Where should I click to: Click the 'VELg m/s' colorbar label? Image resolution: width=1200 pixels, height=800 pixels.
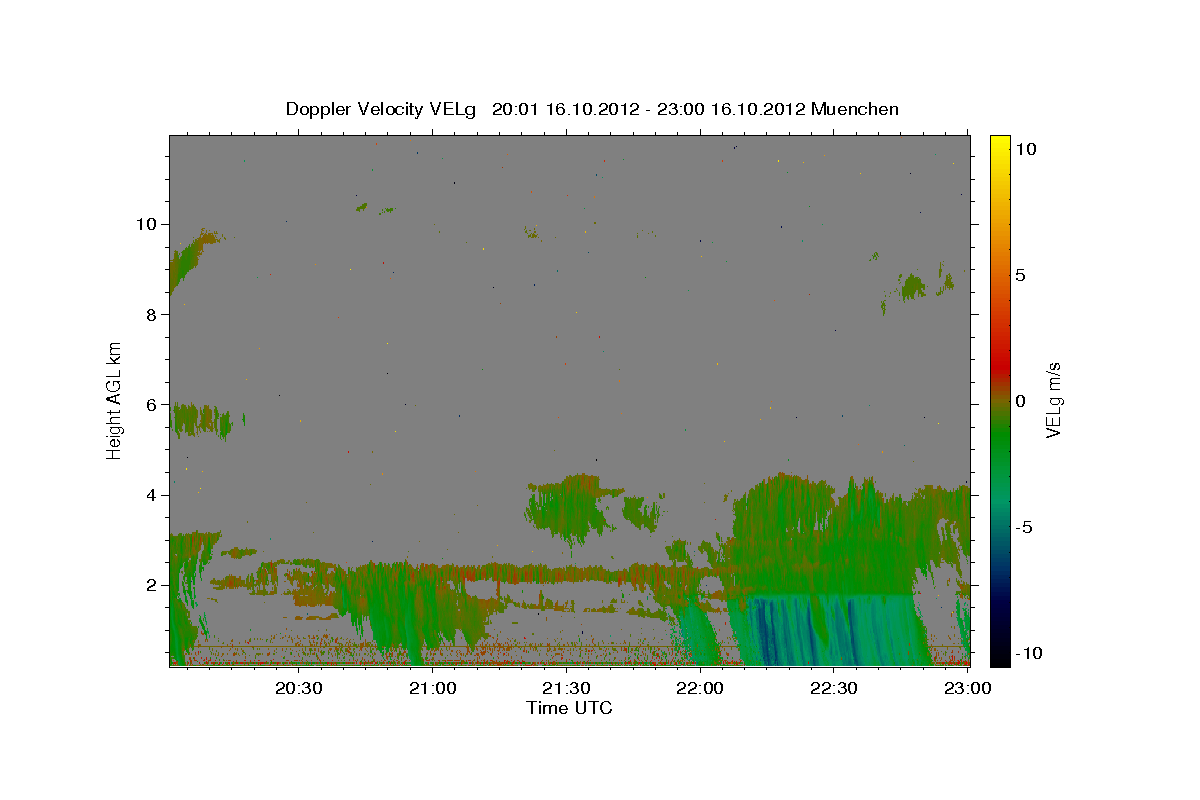[1053, 400]
